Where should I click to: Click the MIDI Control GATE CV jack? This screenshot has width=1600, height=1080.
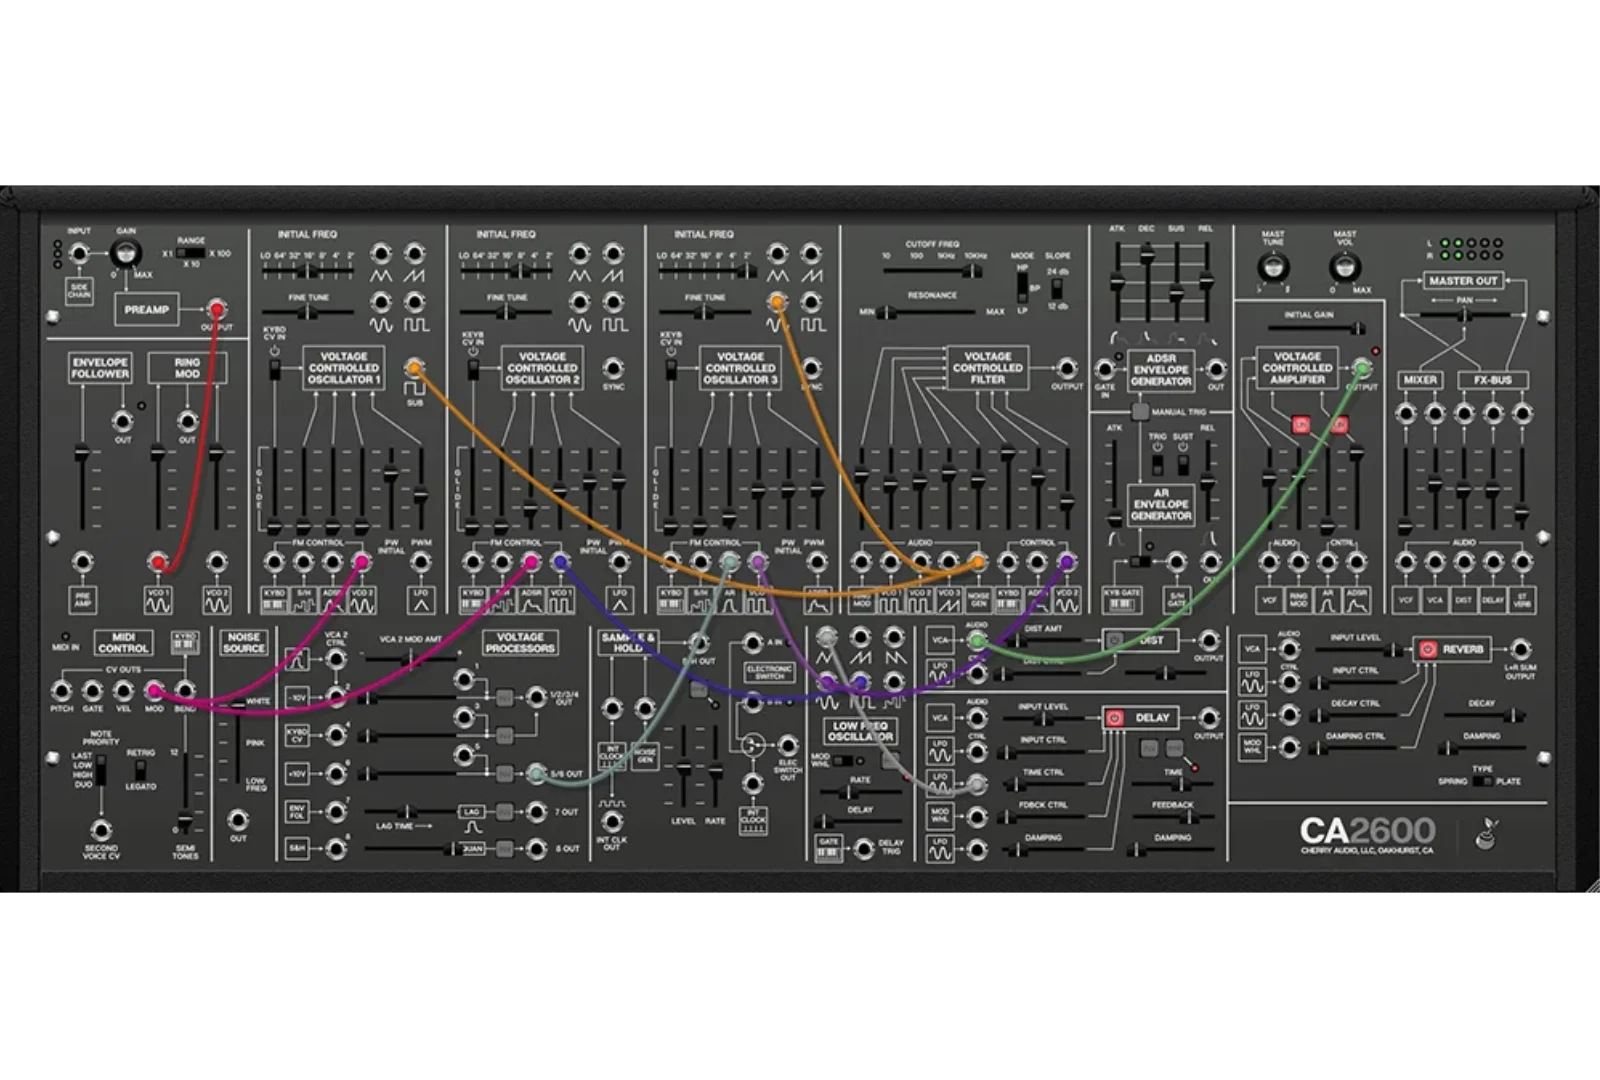pyautogui.click(x=93, y=690)
